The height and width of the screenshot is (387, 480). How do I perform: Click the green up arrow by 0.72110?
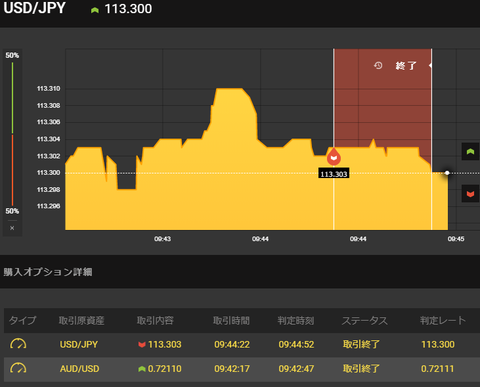(142, 369)
